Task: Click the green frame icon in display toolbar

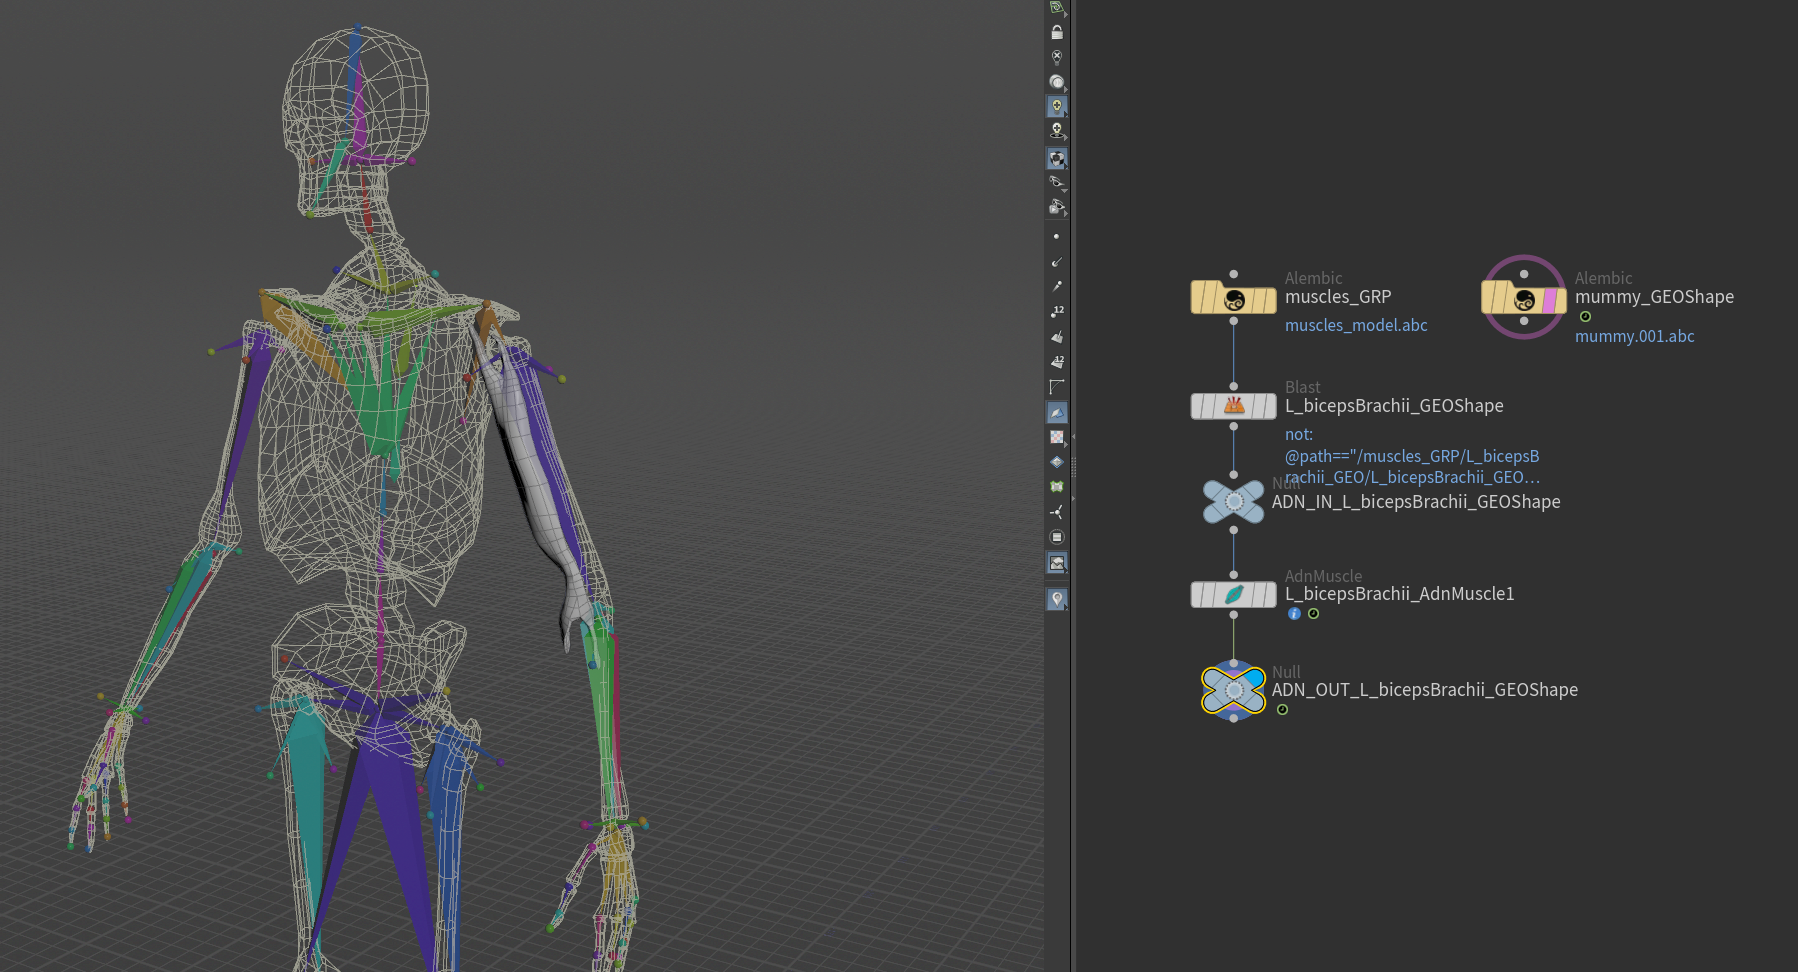Action: 1057,487
